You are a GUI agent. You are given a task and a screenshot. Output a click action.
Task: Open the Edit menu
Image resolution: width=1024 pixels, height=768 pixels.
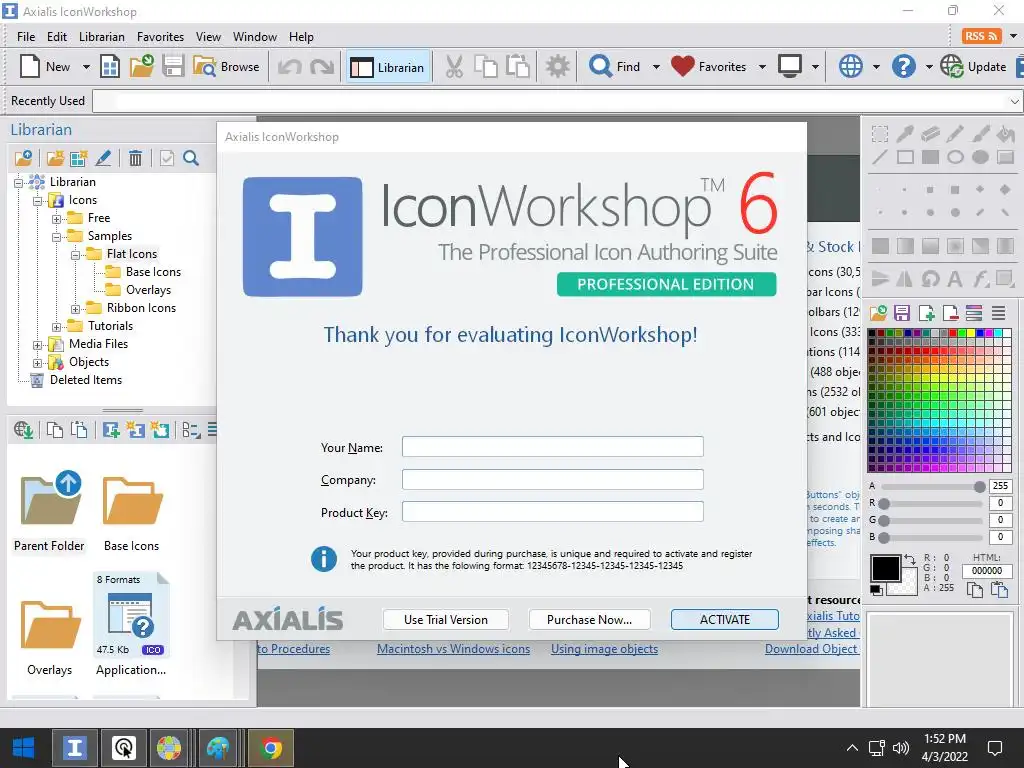57,37
